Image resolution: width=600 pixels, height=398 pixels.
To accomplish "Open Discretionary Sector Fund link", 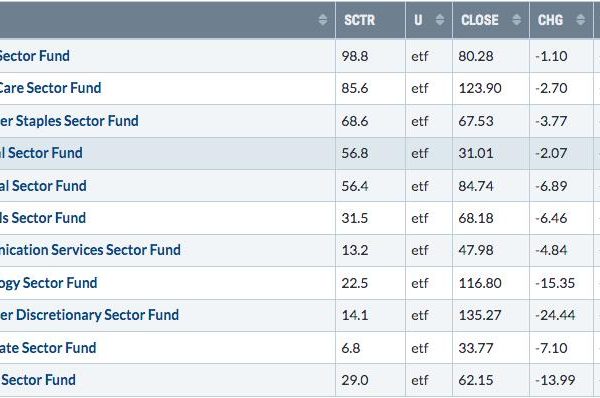I will point(89,315).
